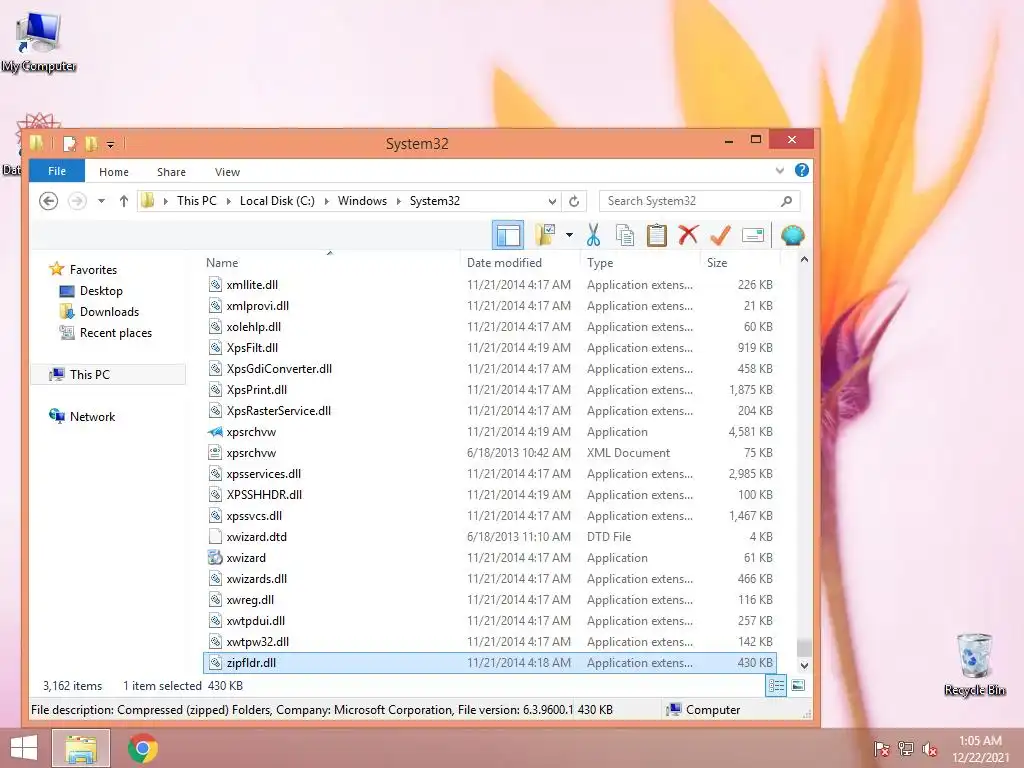
Task: Cut the selected file with scissors icon
Action: coord(593,235)
